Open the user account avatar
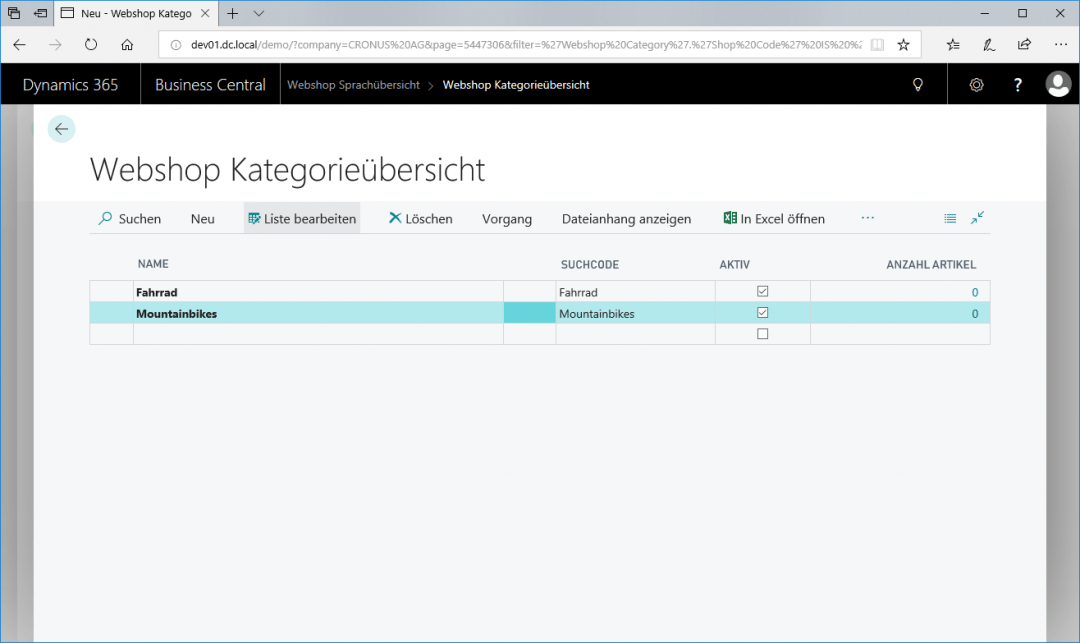Screen dimensions: 1080x643 1058,85
